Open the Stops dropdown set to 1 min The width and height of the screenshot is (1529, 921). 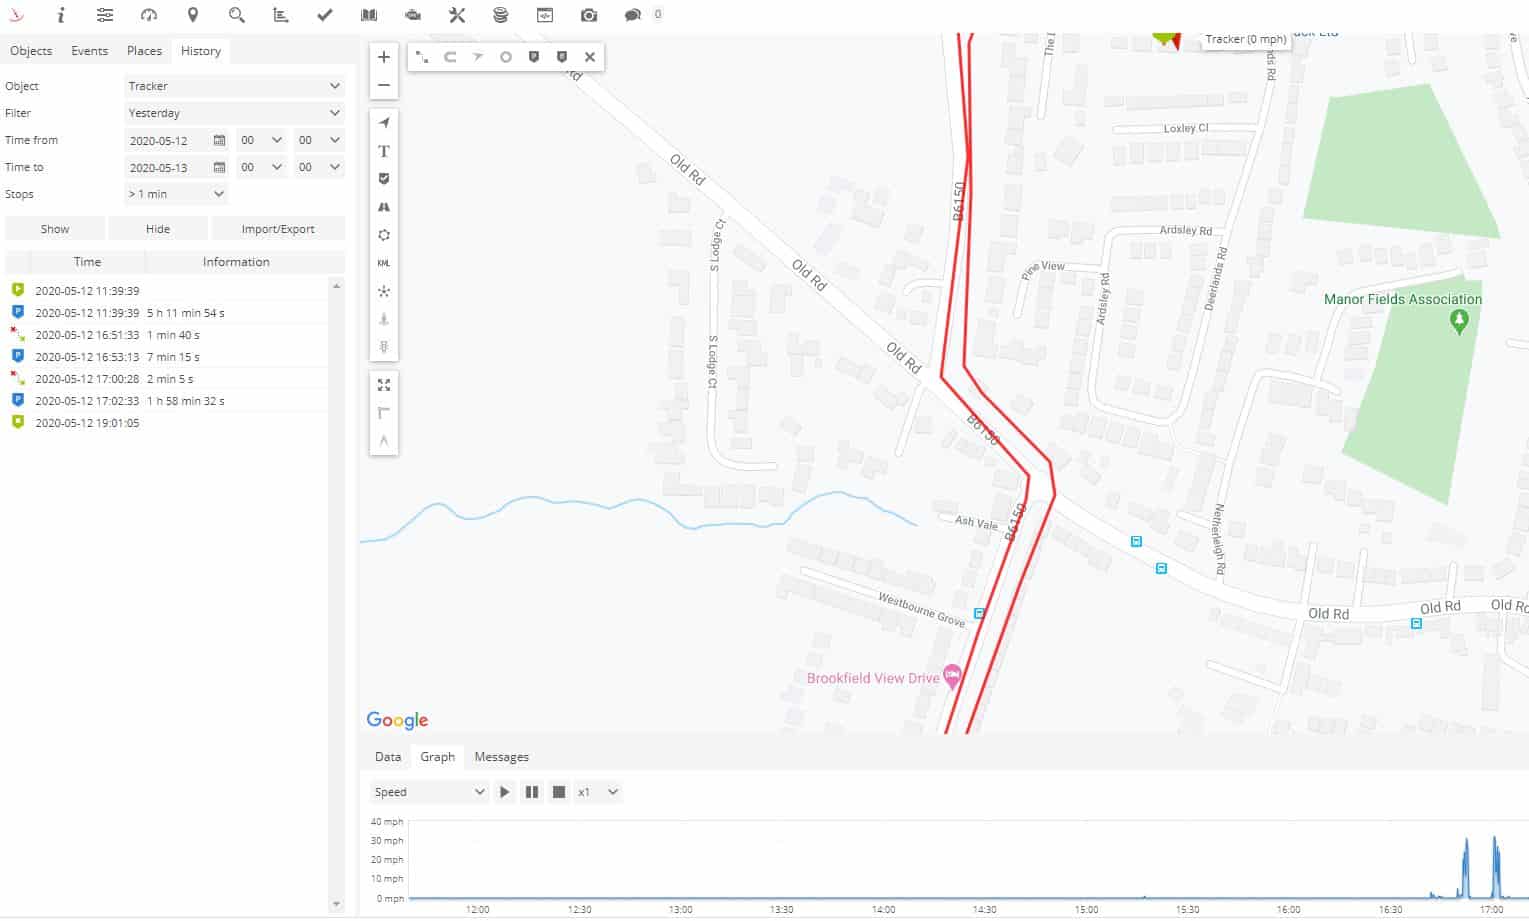176,193
